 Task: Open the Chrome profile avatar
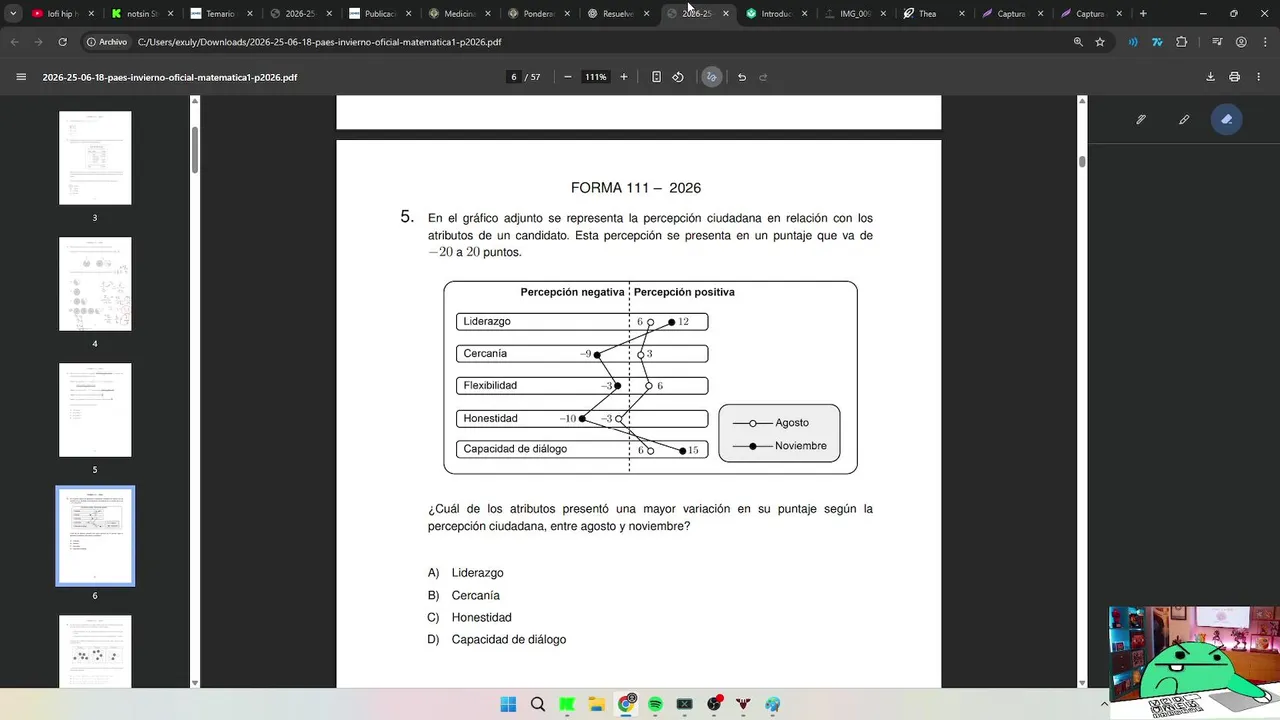[1241, 42]
